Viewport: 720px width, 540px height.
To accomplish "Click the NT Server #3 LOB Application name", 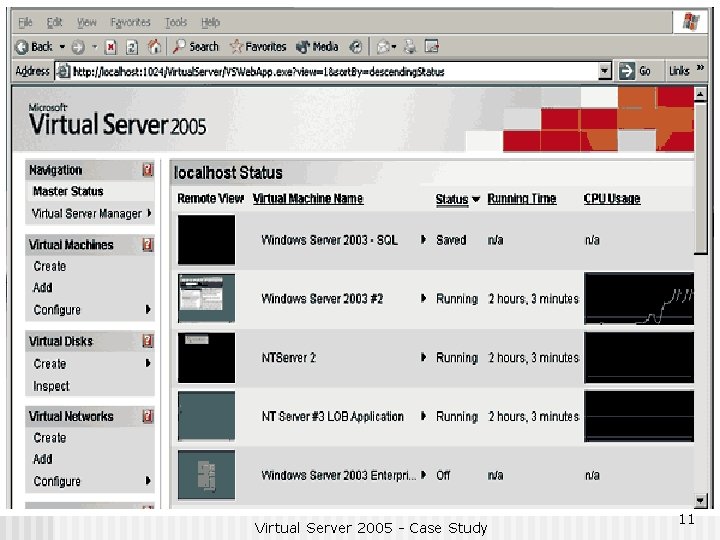I will [x=332, y=416].
